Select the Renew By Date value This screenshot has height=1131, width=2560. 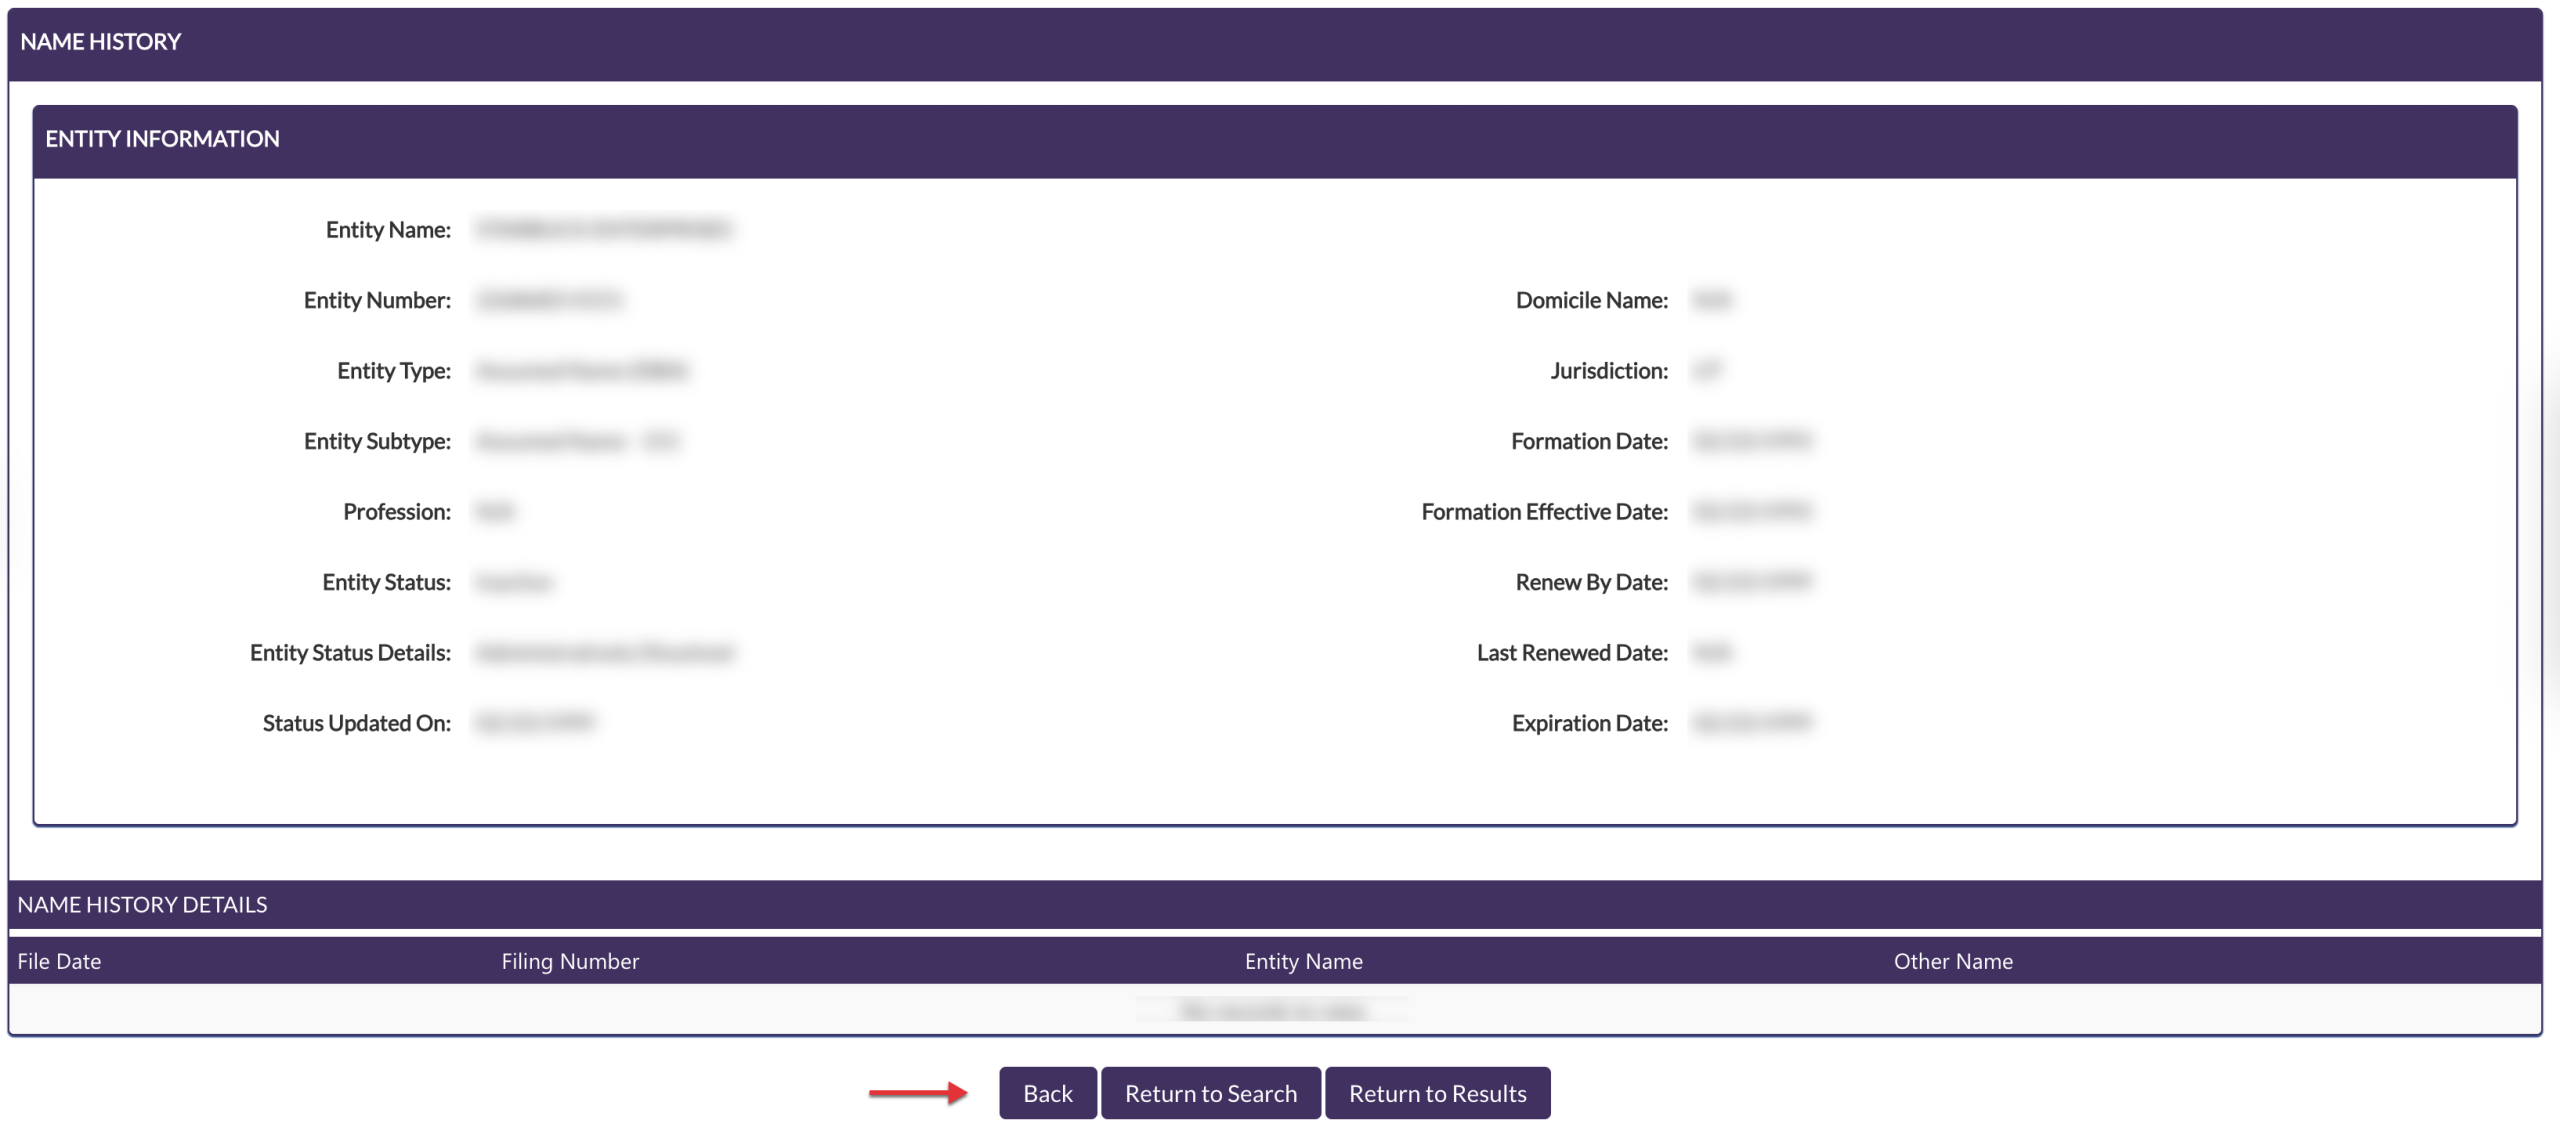1751,582
